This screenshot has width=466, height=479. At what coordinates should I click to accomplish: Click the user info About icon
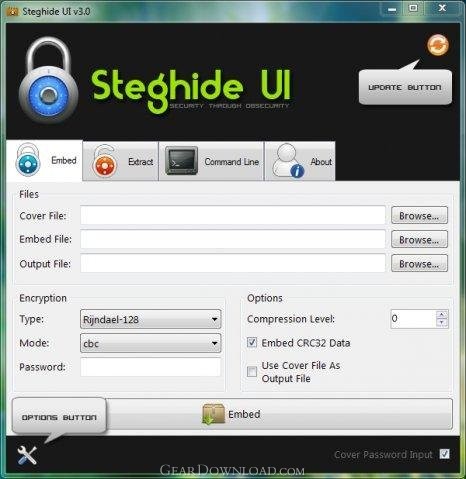[x=288, y=161]
